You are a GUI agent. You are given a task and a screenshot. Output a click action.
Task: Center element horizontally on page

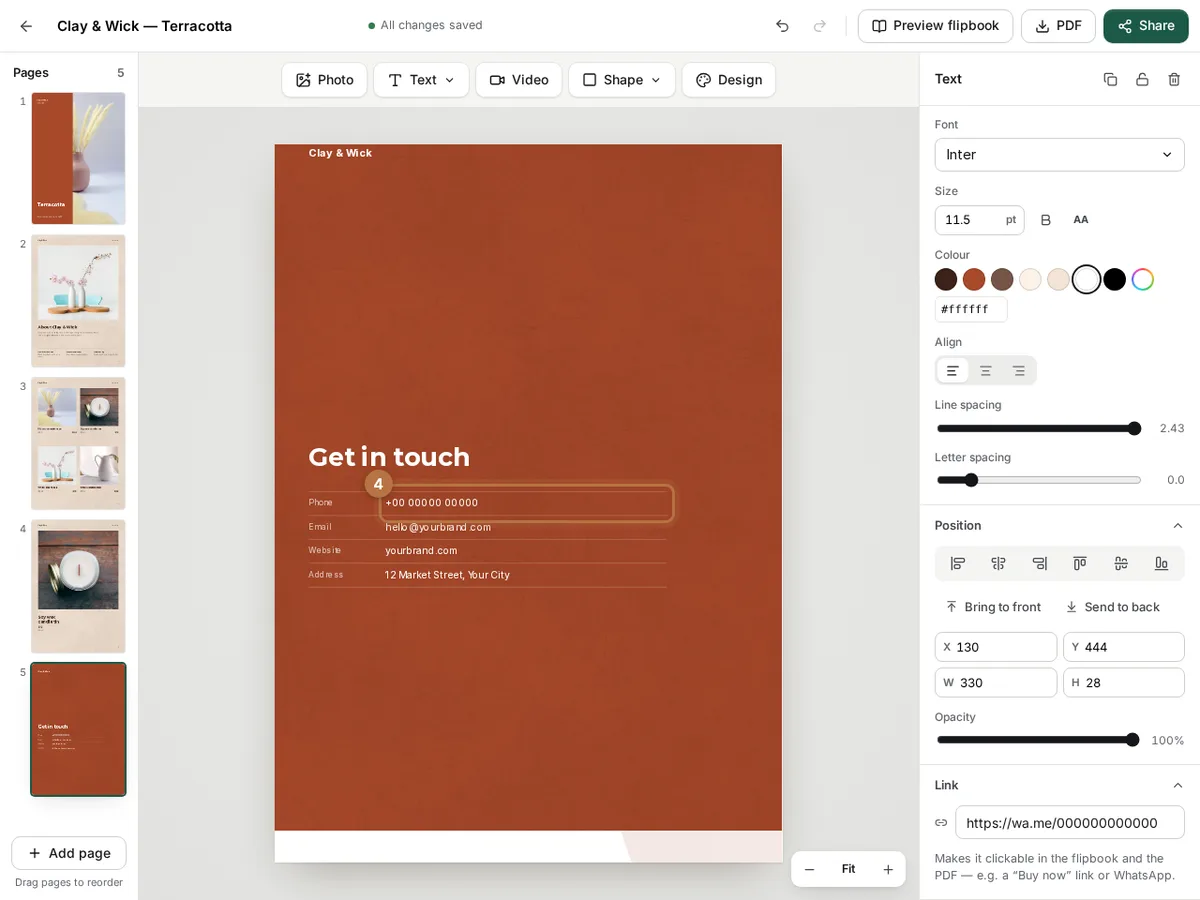(998, 563)
